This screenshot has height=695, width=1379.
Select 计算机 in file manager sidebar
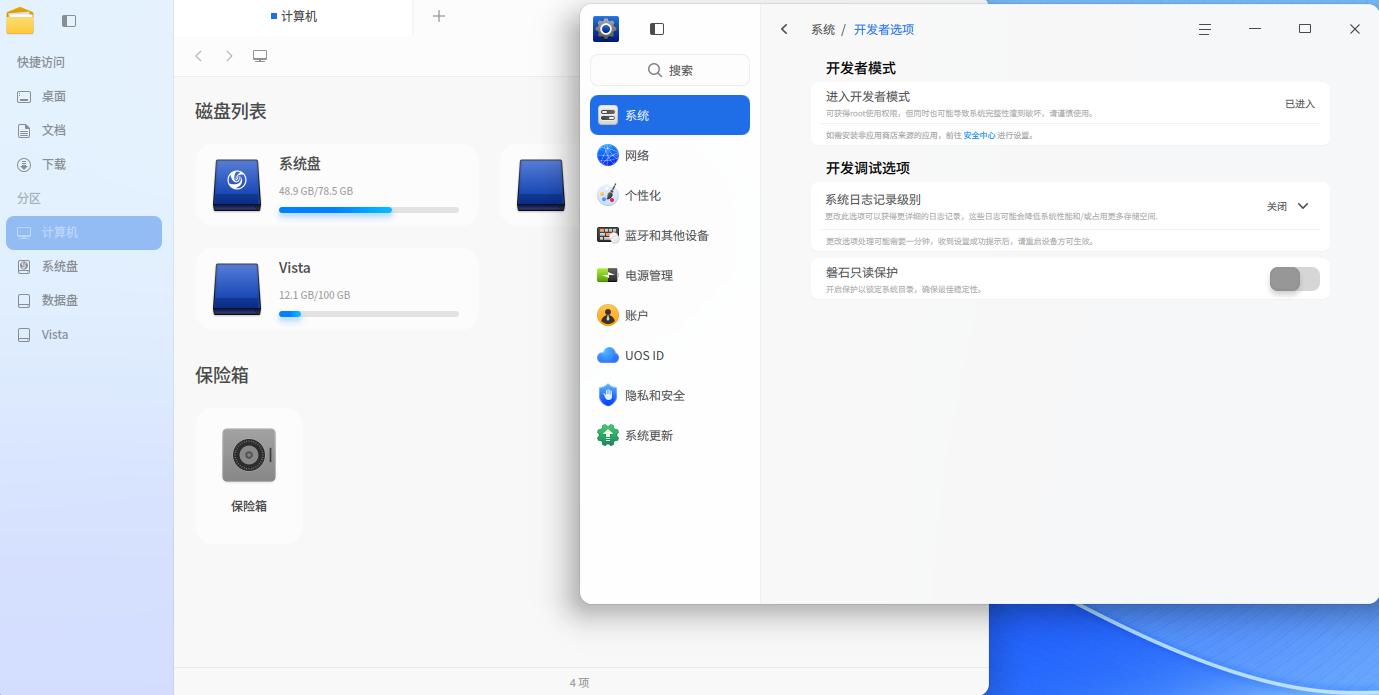[x=84, y=232]
